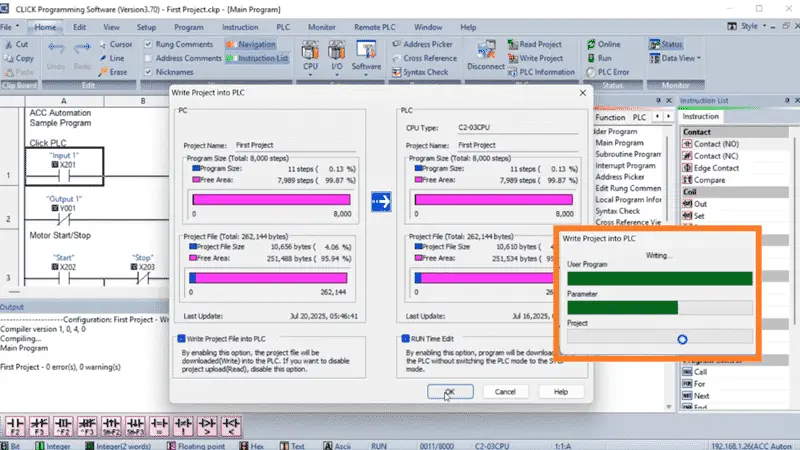
Task: Open the Remote PLC menu
Action: [x=374, y=27]
